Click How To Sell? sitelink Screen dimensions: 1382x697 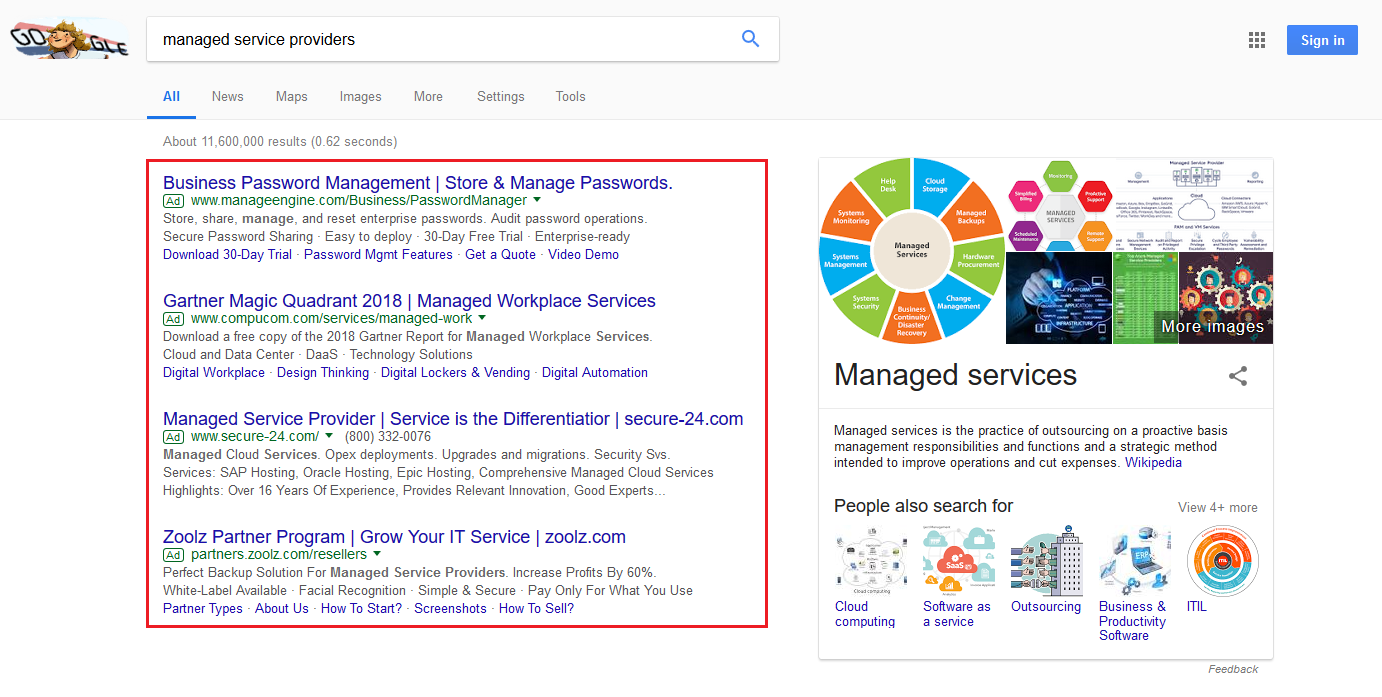[536, 609]
